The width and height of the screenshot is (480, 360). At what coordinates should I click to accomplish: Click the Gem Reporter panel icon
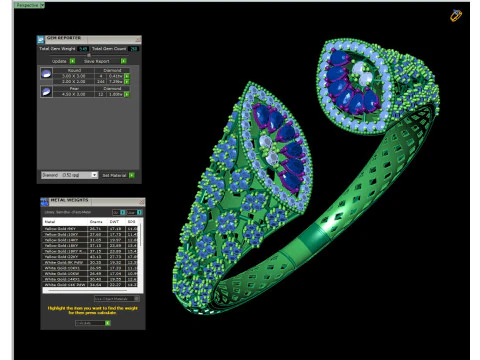(41, 40)
